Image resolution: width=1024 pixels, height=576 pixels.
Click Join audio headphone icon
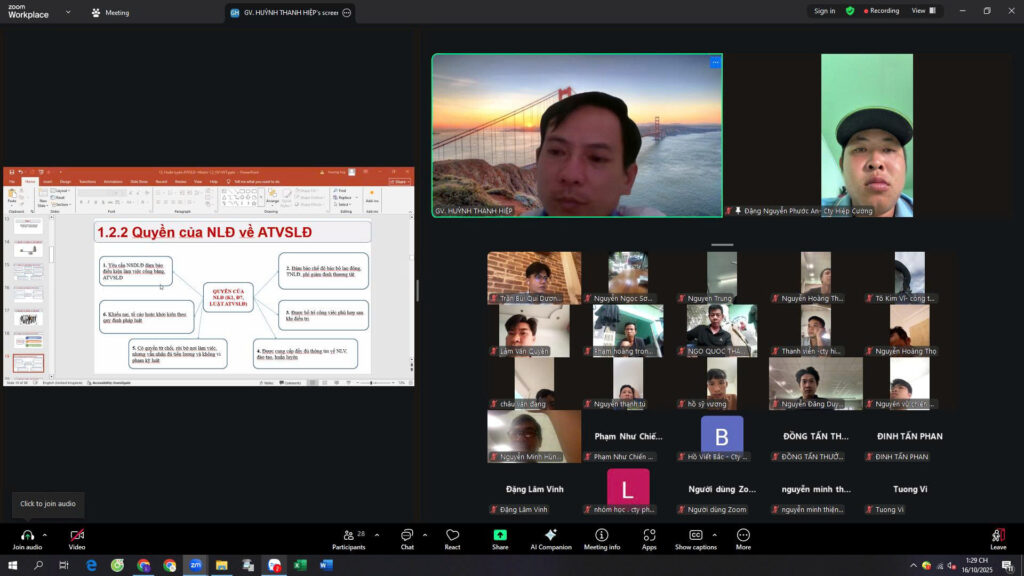pyautogui.click(x=27, y=535)
